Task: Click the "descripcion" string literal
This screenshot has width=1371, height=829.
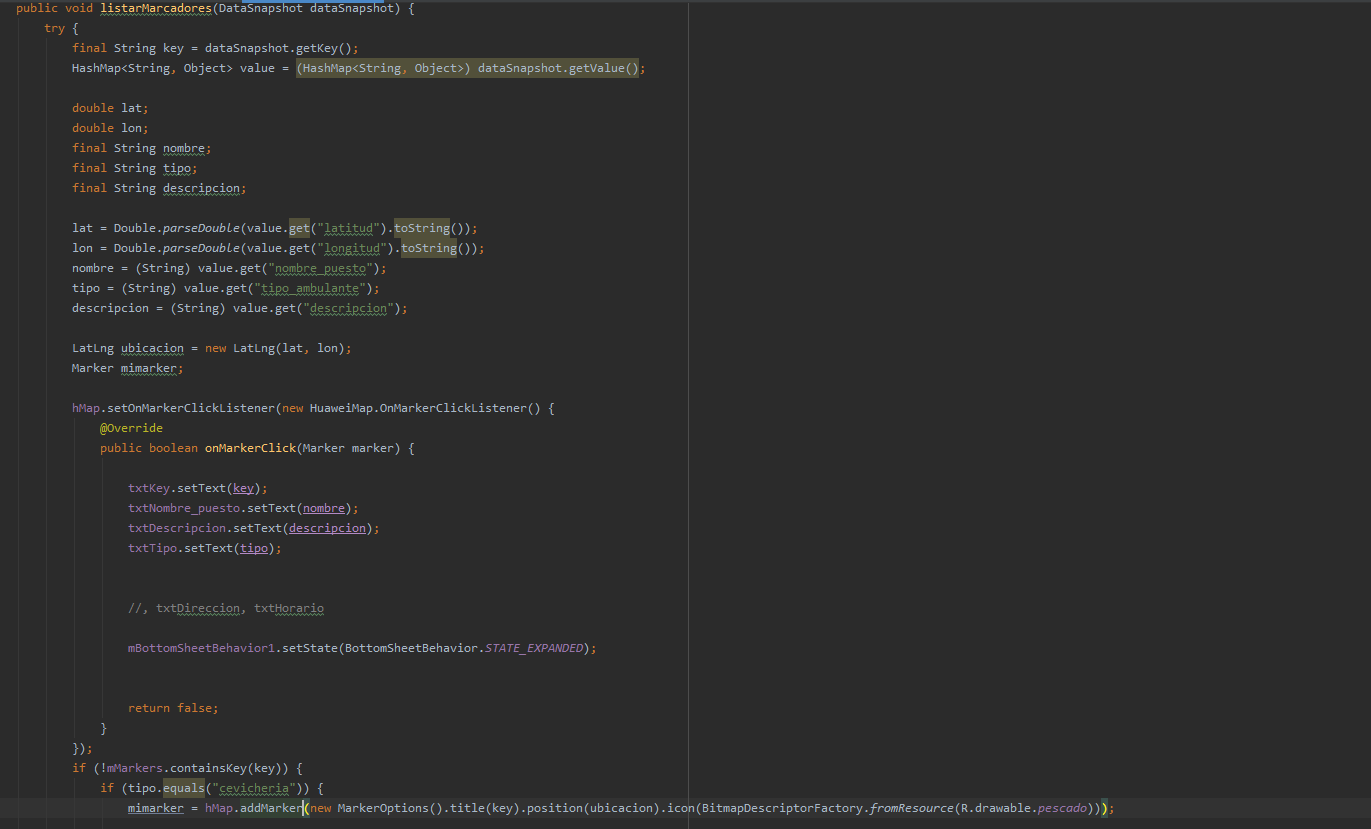Action: [348, 308]
